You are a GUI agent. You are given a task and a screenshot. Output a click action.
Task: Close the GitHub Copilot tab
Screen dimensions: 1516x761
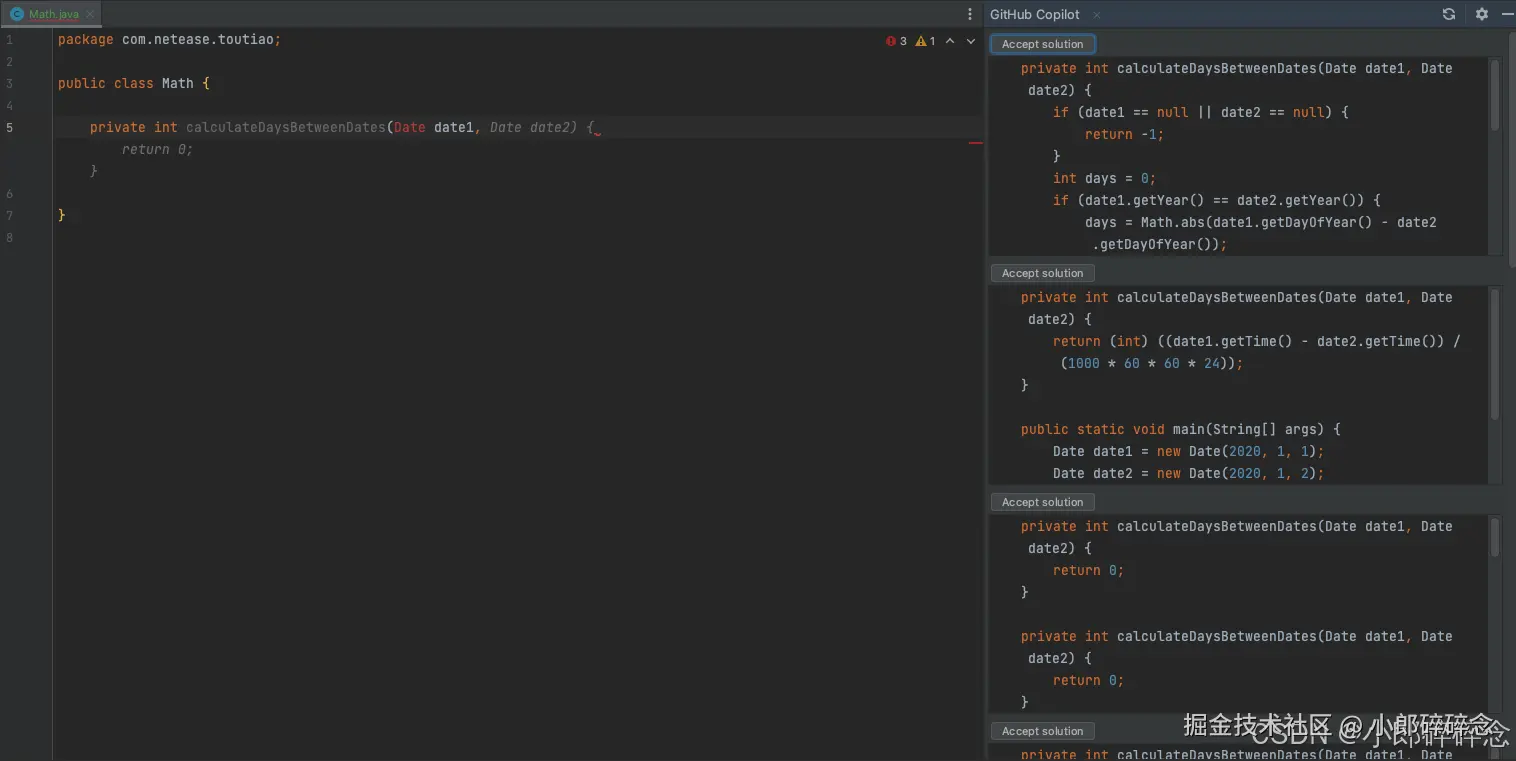pyautogui.click(x=1096, y=14)
